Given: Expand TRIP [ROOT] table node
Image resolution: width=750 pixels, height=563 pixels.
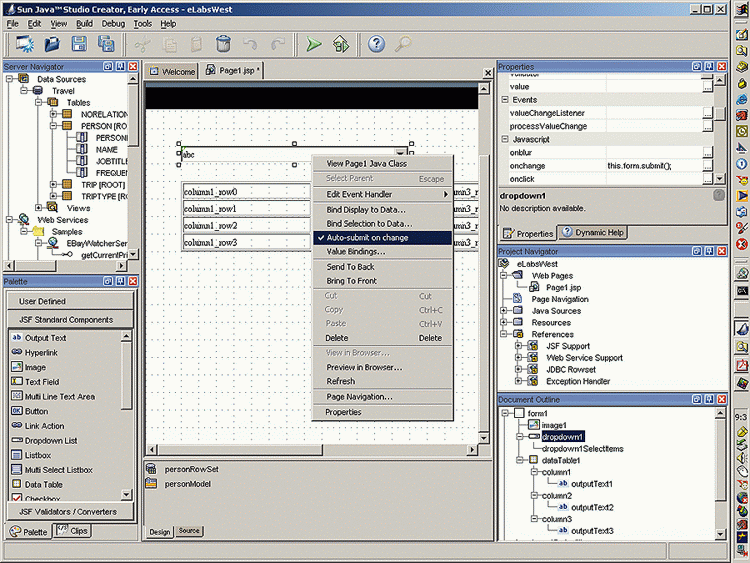Looking at the screenshot, I should pos(54,185).
